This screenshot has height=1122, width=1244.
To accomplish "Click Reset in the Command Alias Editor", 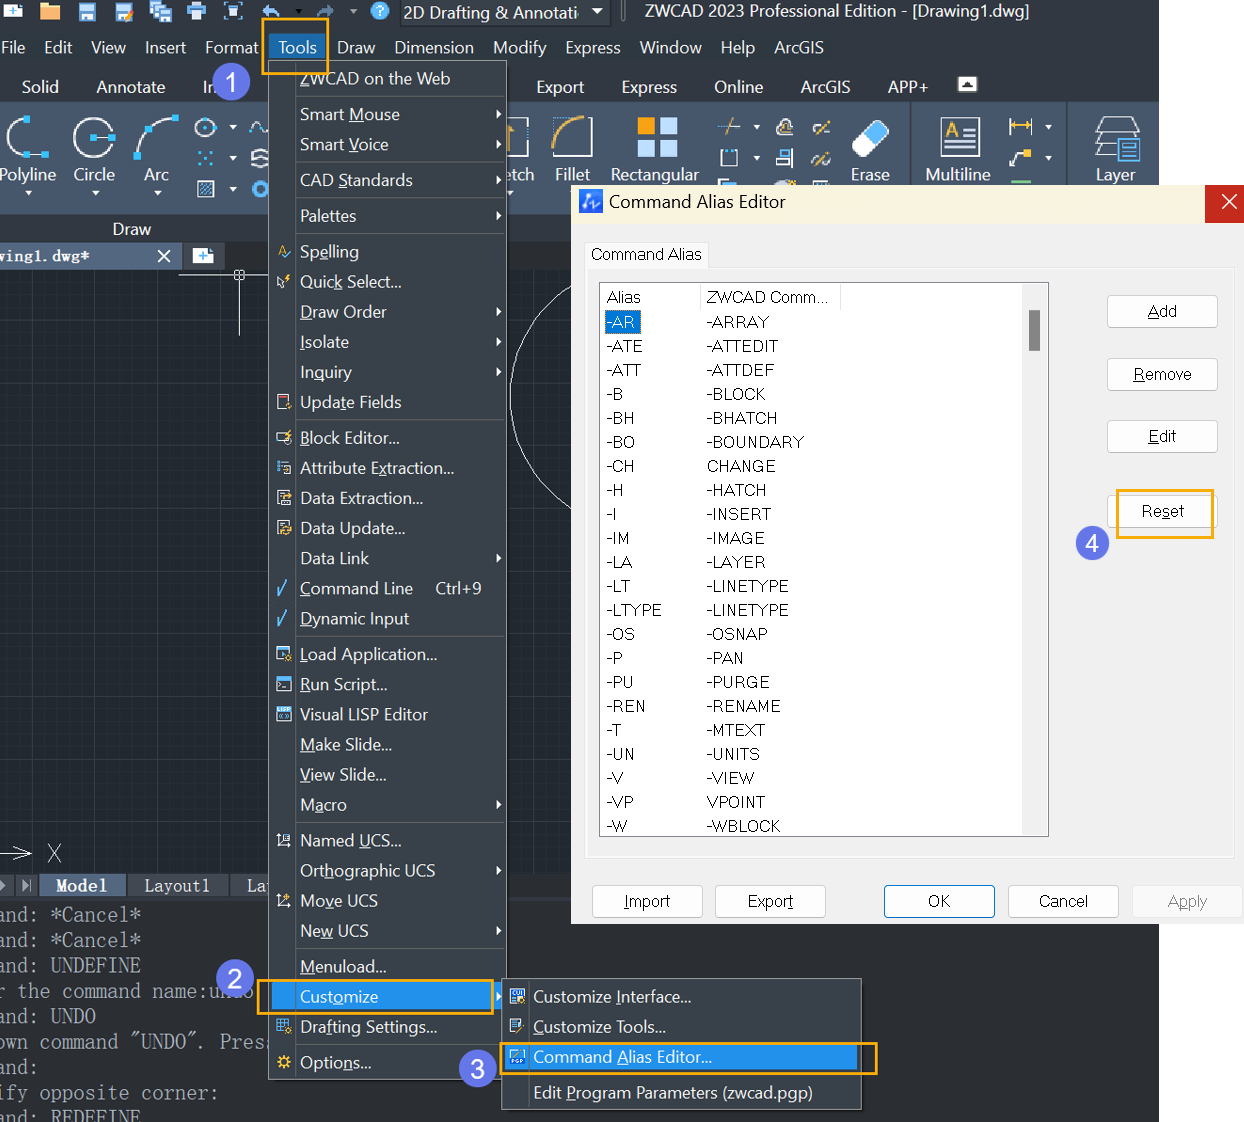I will (x=1162, y=512).
